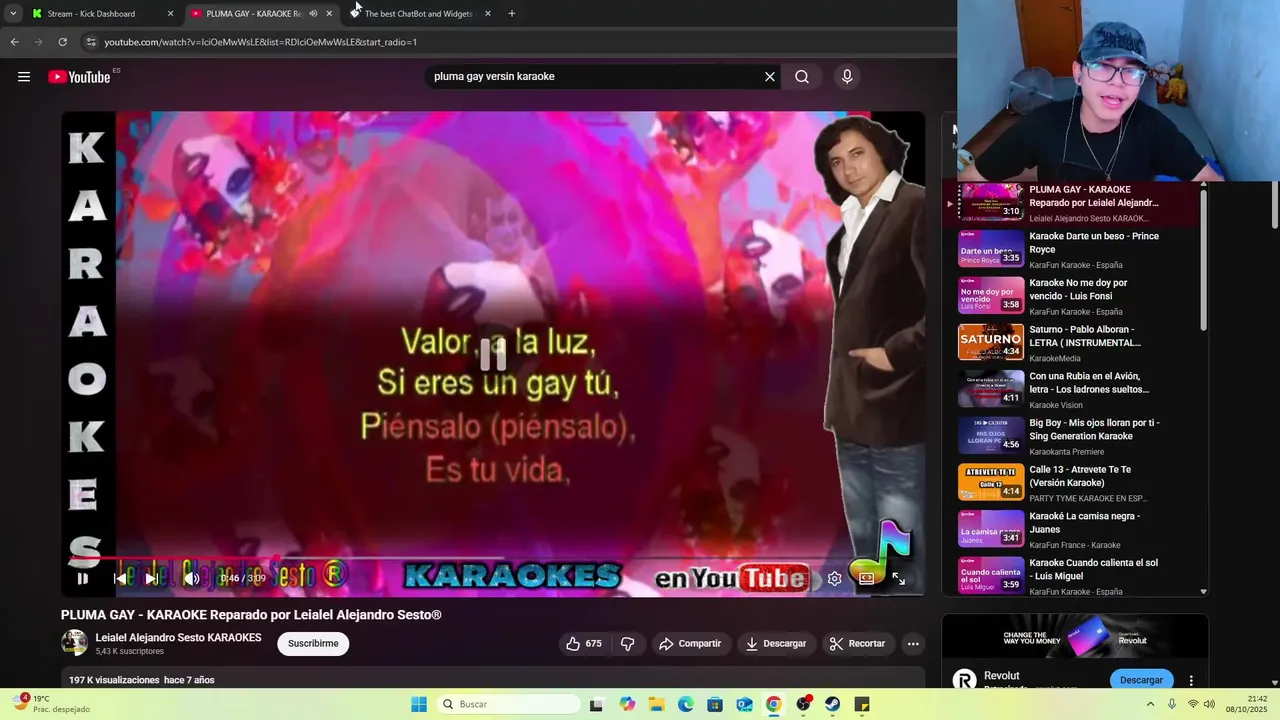The height and width of the screenshot is (720, 1280).
Task: Skip to the previous video in the playlist
Action: coord(120,578)
